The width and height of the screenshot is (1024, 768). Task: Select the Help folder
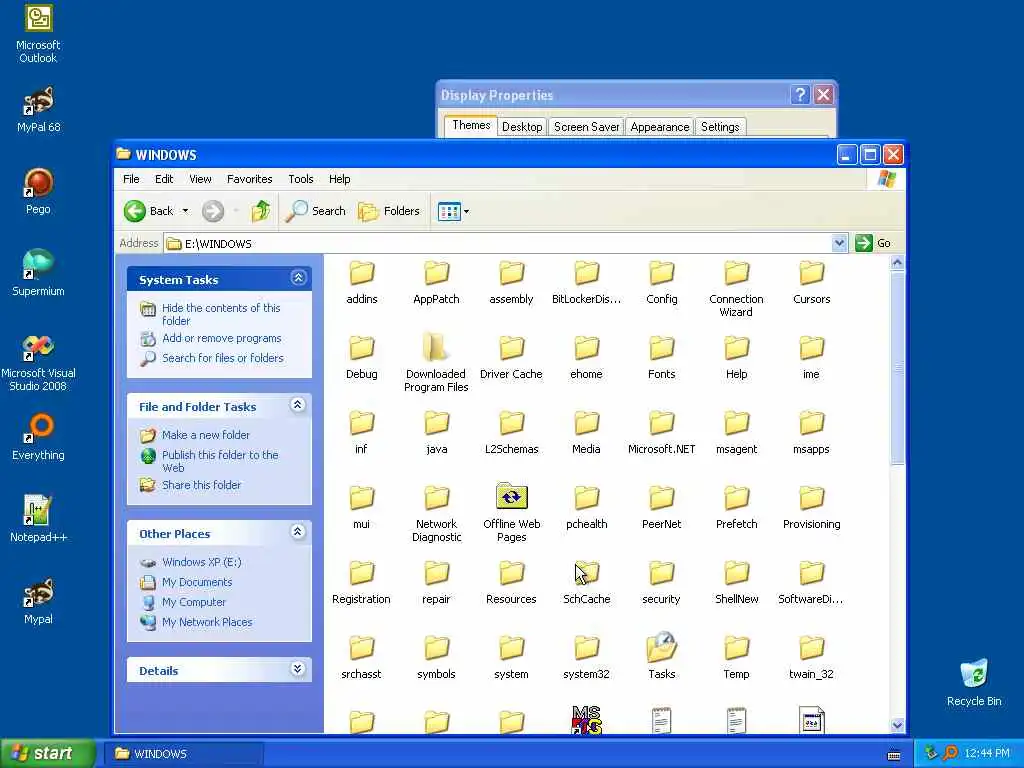point(737,359)
